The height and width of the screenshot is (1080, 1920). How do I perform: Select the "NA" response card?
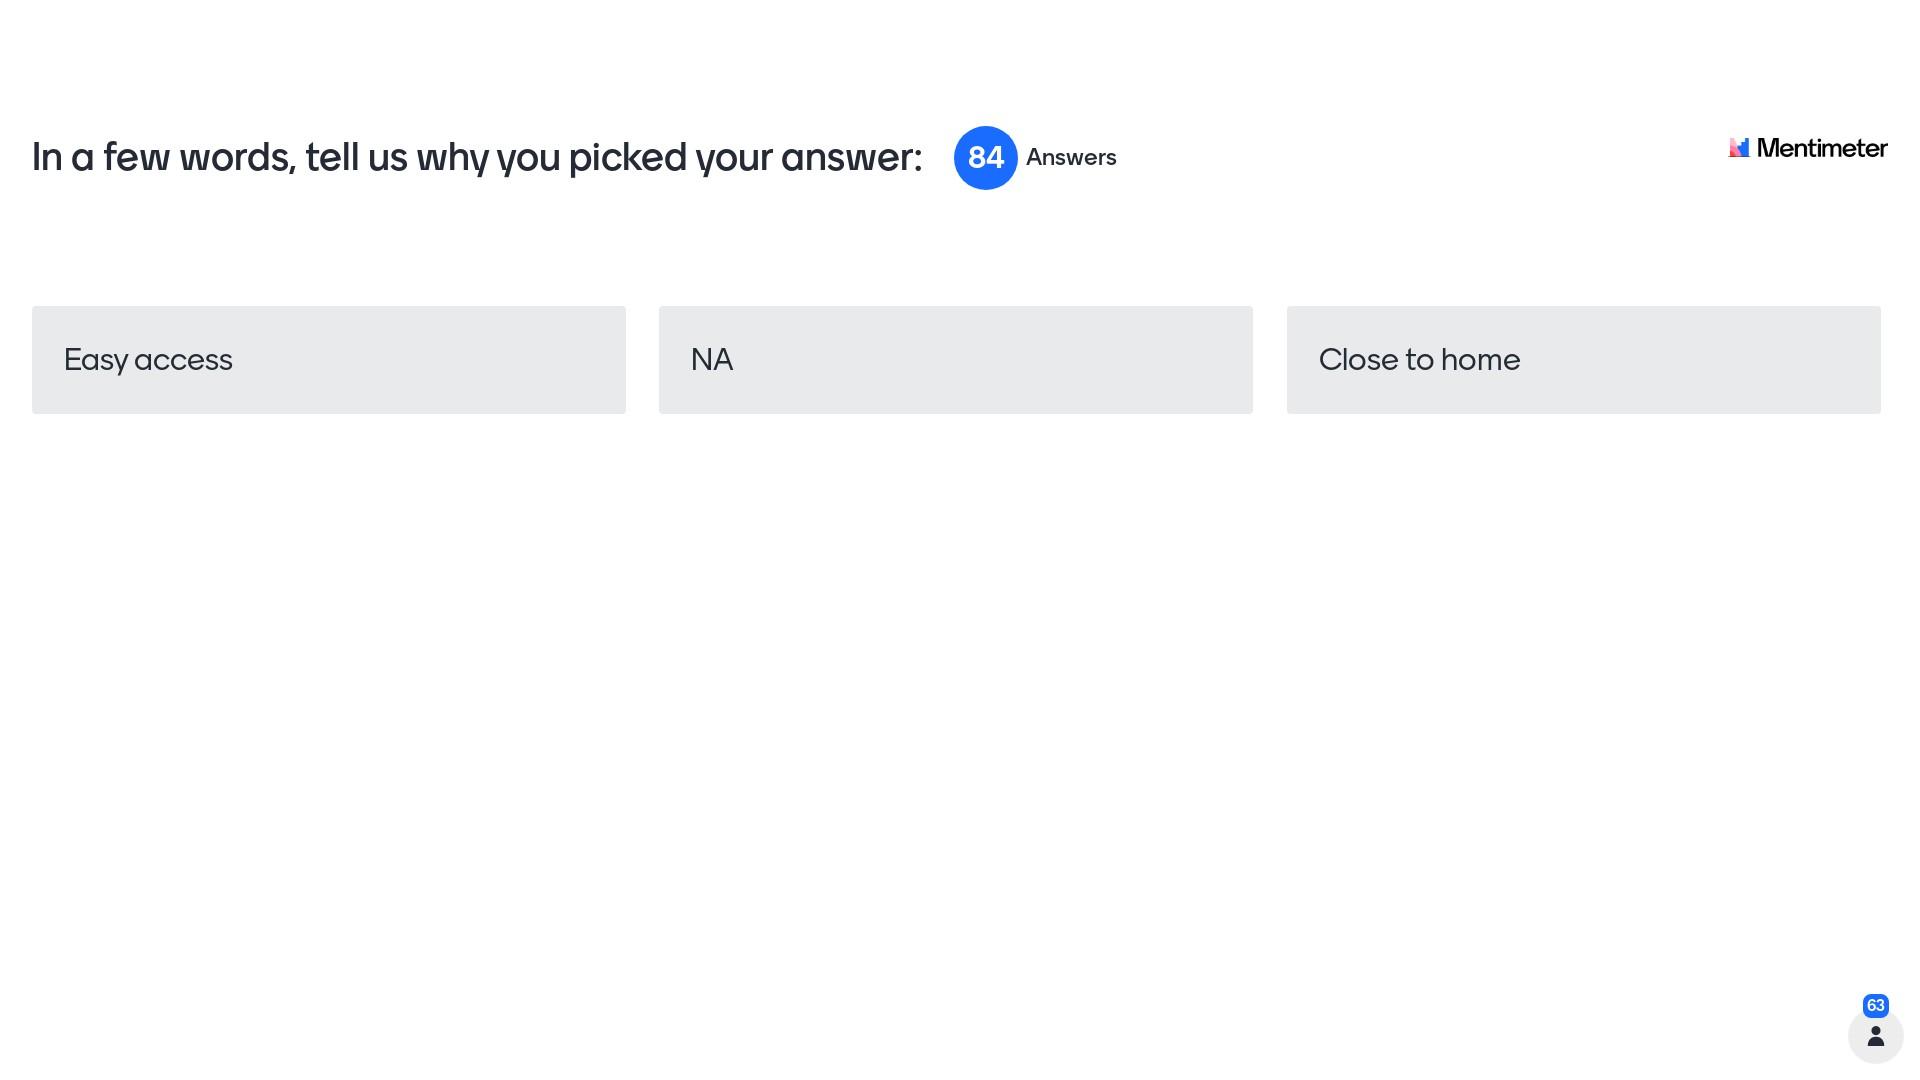pos(955,360)
